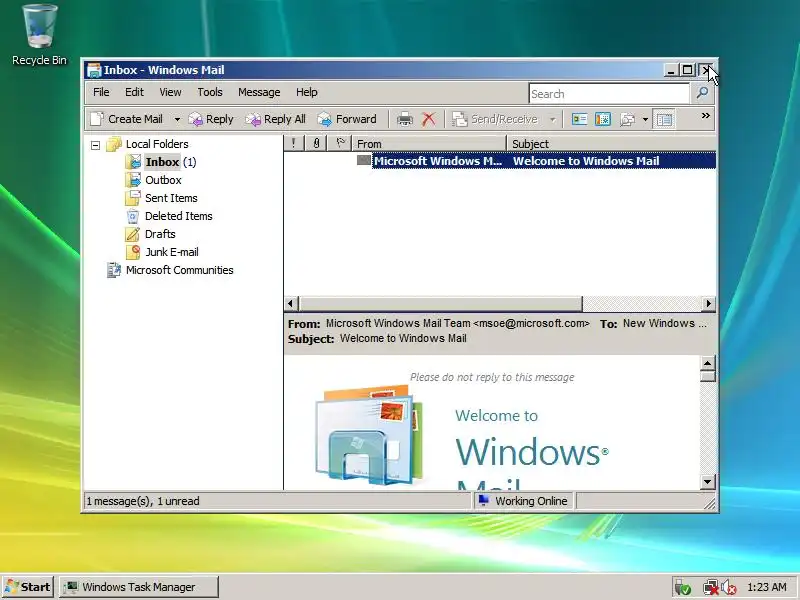The height and width of the screenshot is (600, 800).
Task: Click the Create Mail toolbar button
Action: click(x=127, y=119)
